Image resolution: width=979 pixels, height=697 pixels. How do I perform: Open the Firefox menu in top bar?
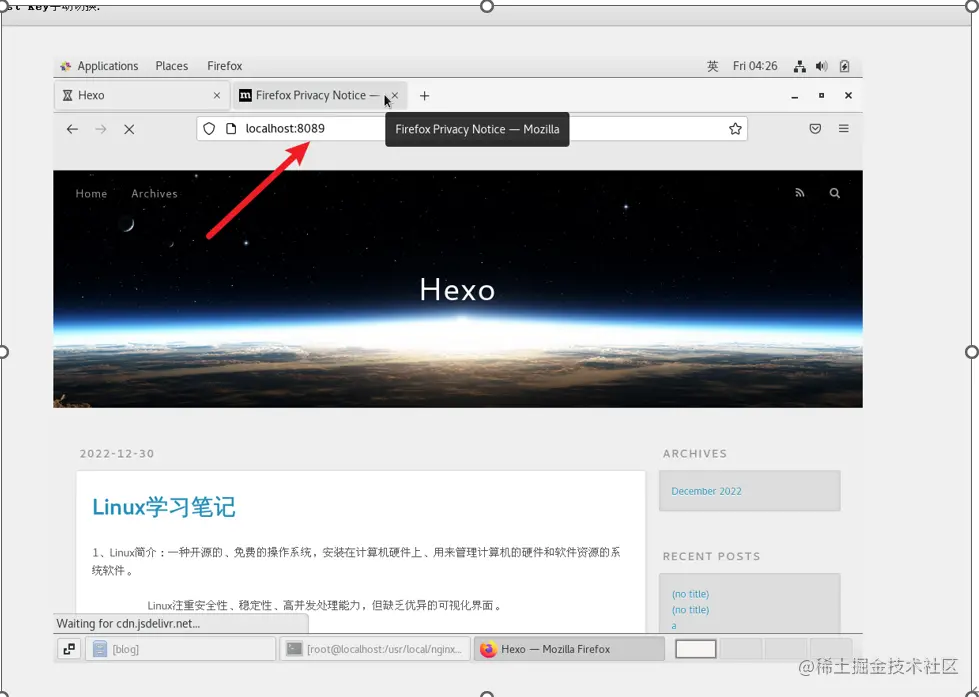click(225, 66)
